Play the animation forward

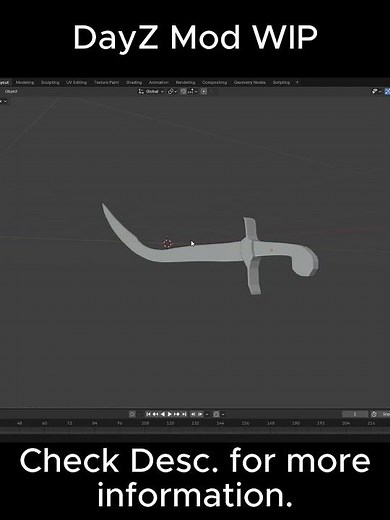170,414
